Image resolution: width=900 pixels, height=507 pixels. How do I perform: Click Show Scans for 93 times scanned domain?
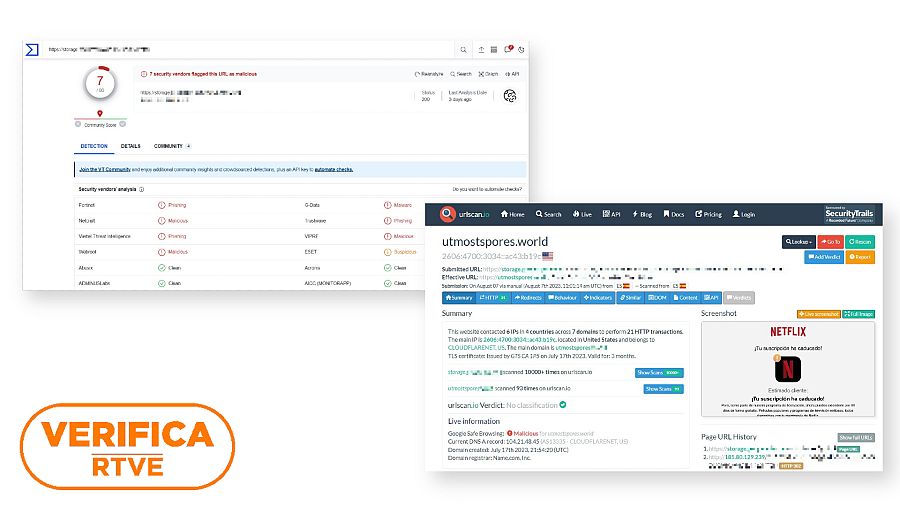[x=663, y=389]
